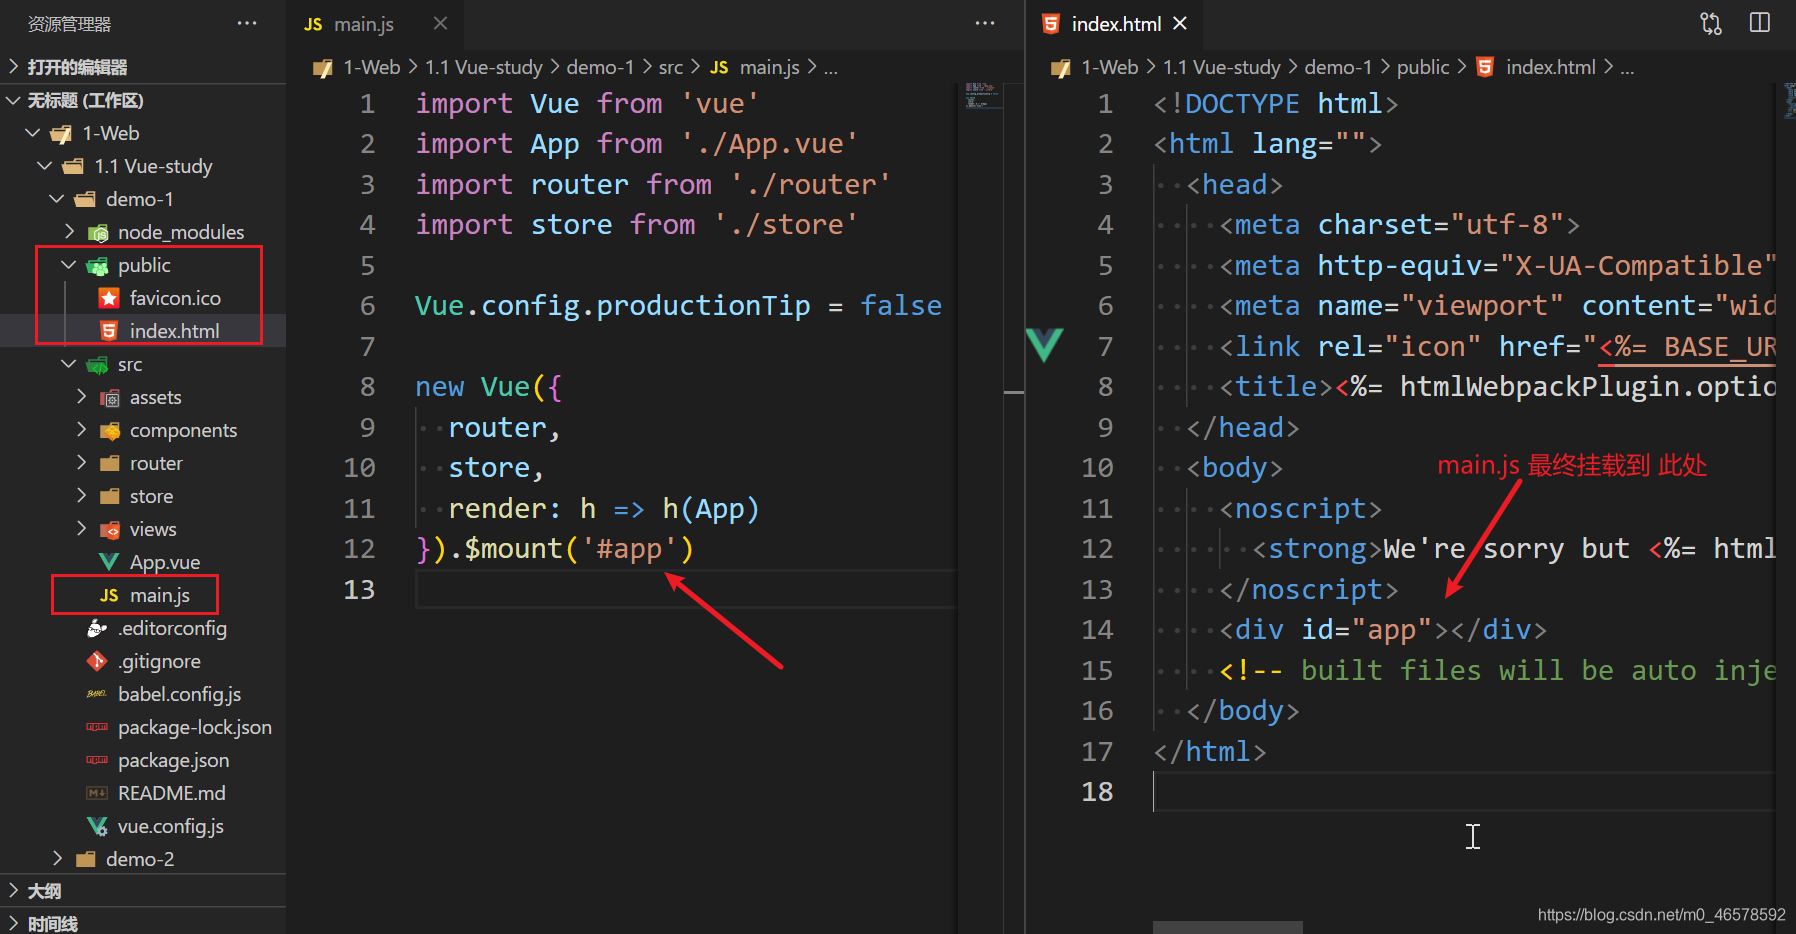Expand the node_modules folder

coord(69,232)
